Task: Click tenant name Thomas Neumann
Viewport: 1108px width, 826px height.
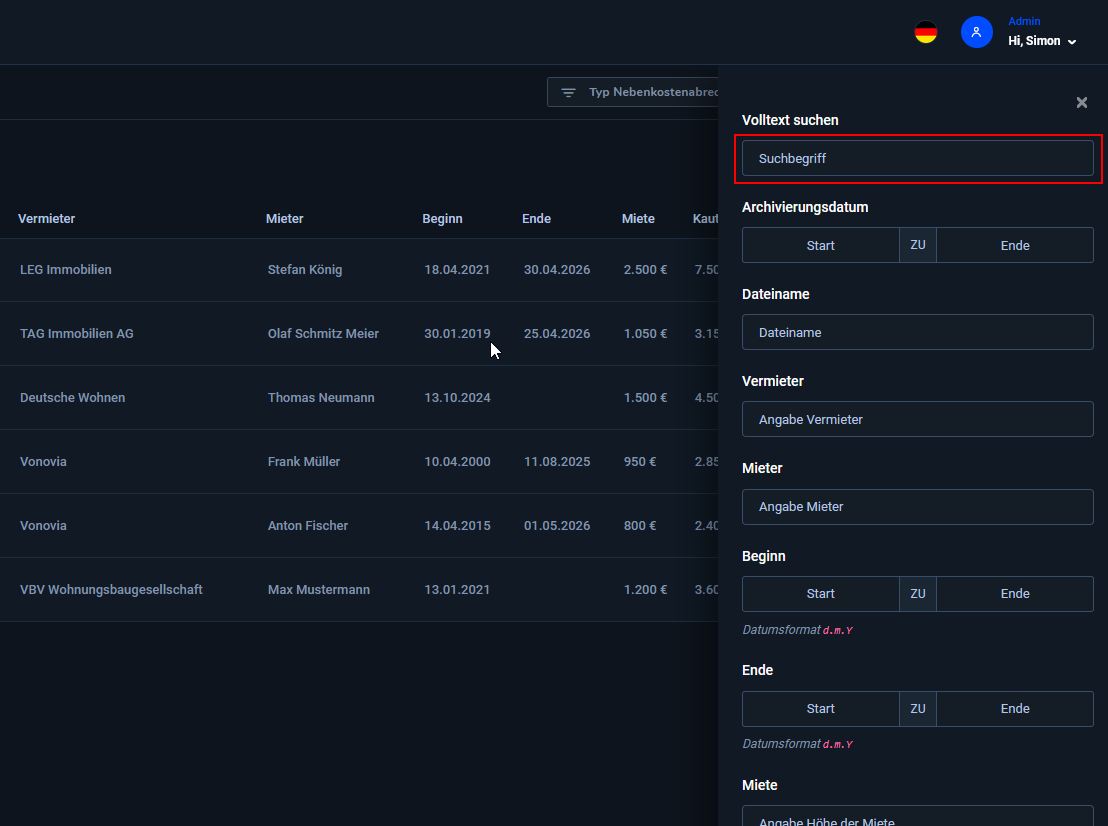Action: (x=321, y=398)
